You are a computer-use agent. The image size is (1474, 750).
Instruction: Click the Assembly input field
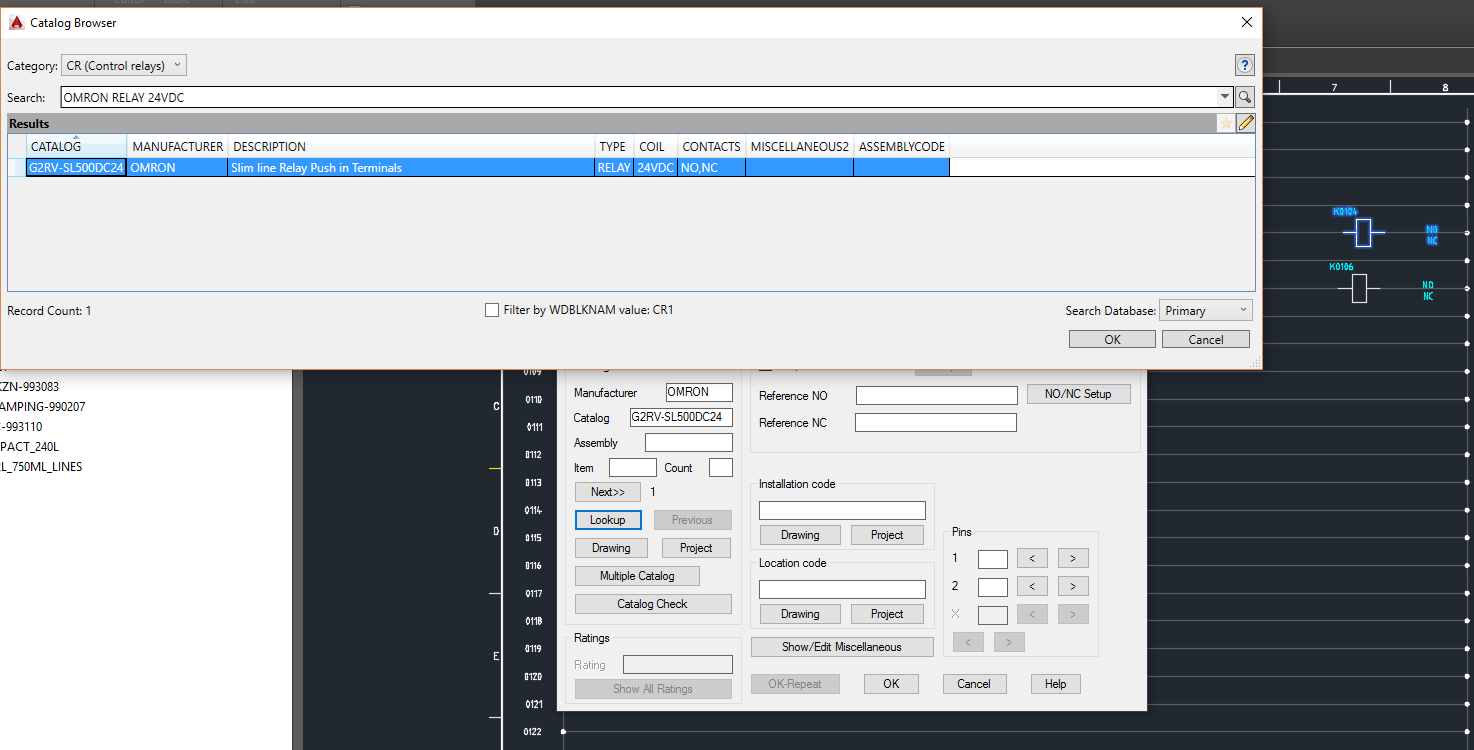click(x=689, y=443)
